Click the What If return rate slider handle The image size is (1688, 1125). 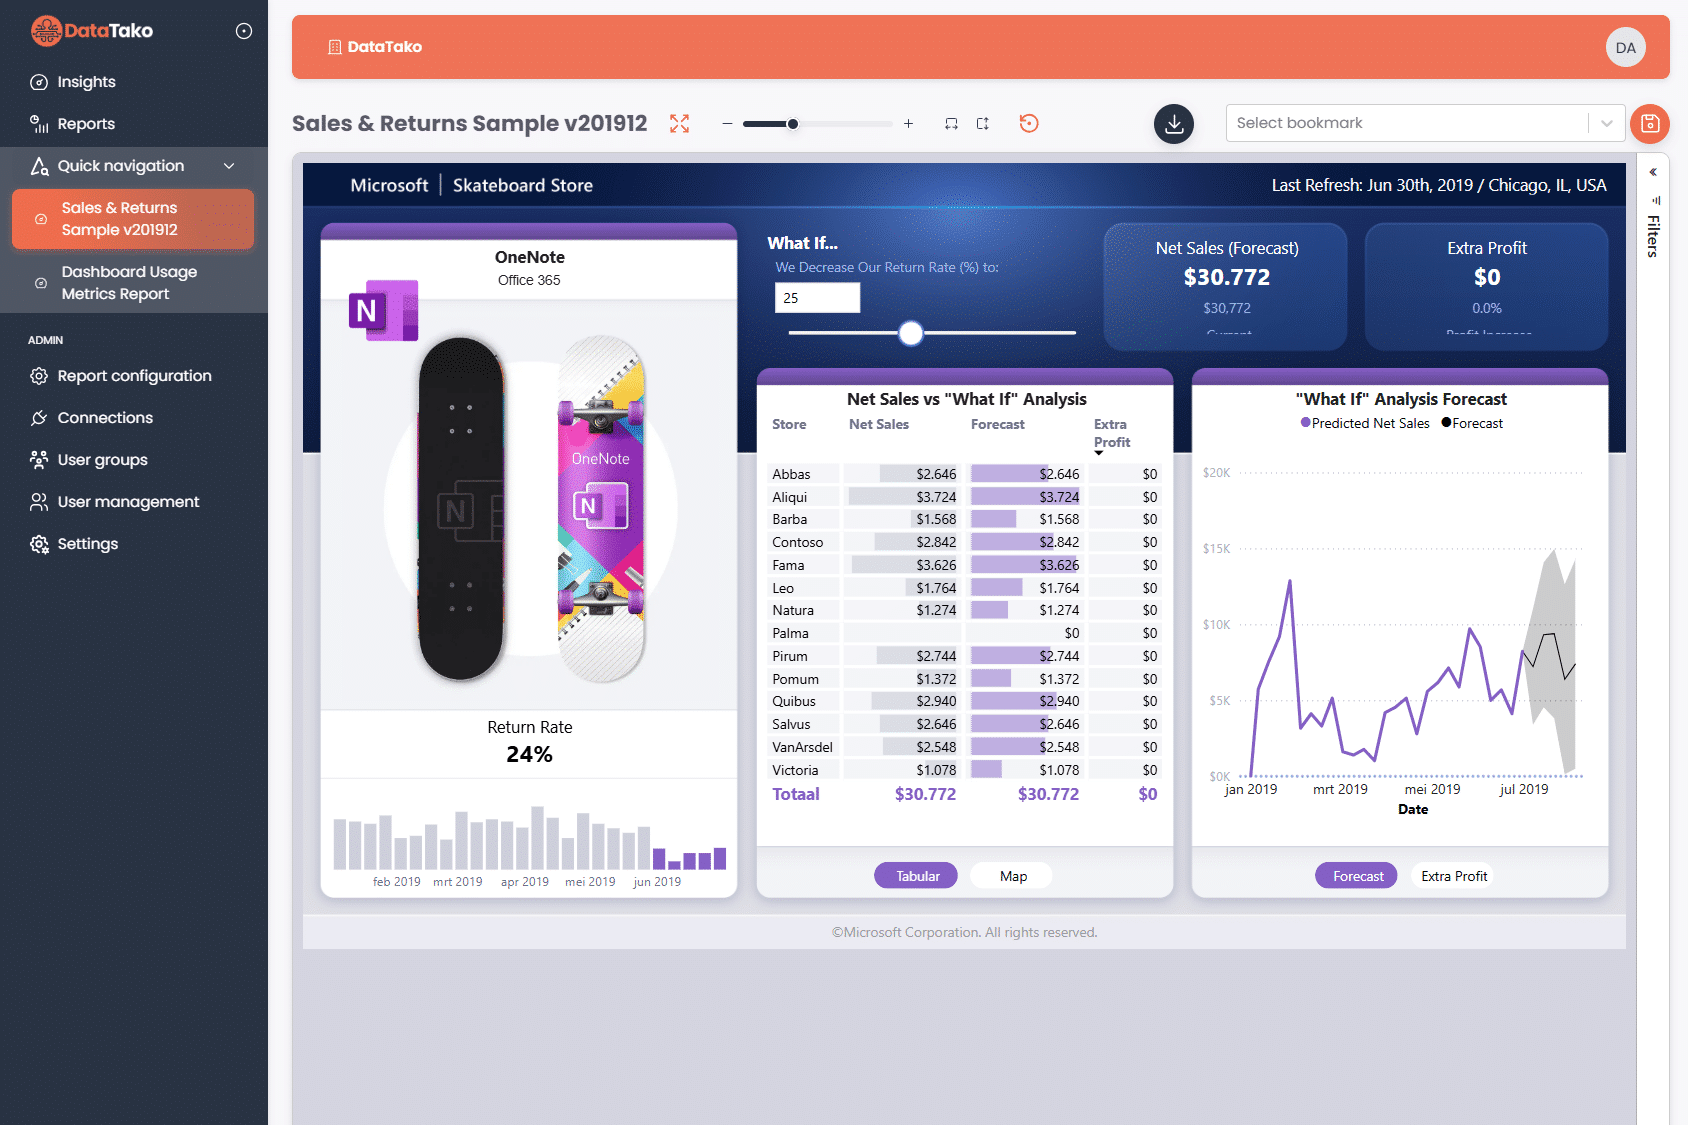[x=910, y=333]
